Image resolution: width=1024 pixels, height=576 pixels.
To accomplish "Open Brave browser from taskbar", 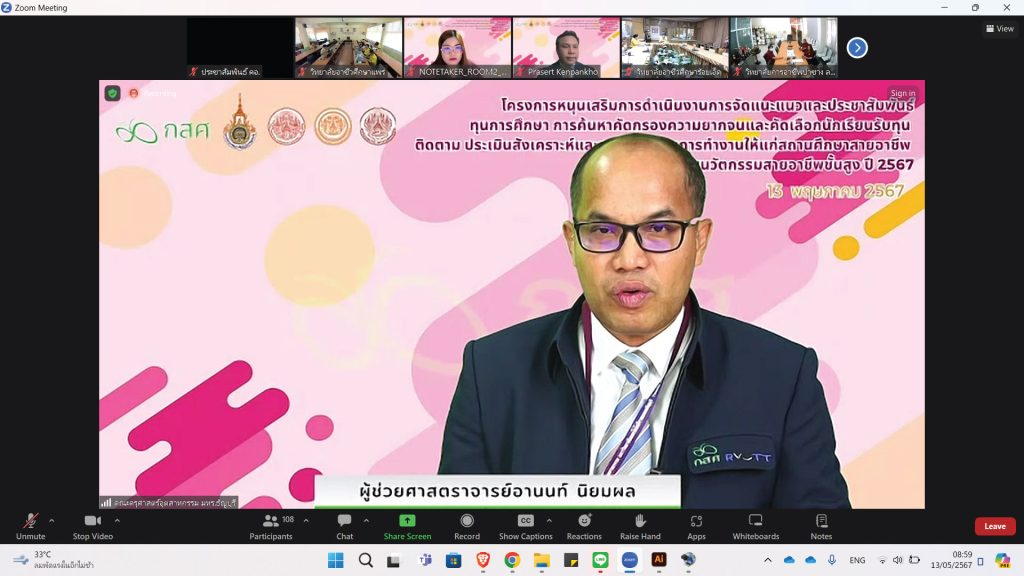I will point(483,560).
